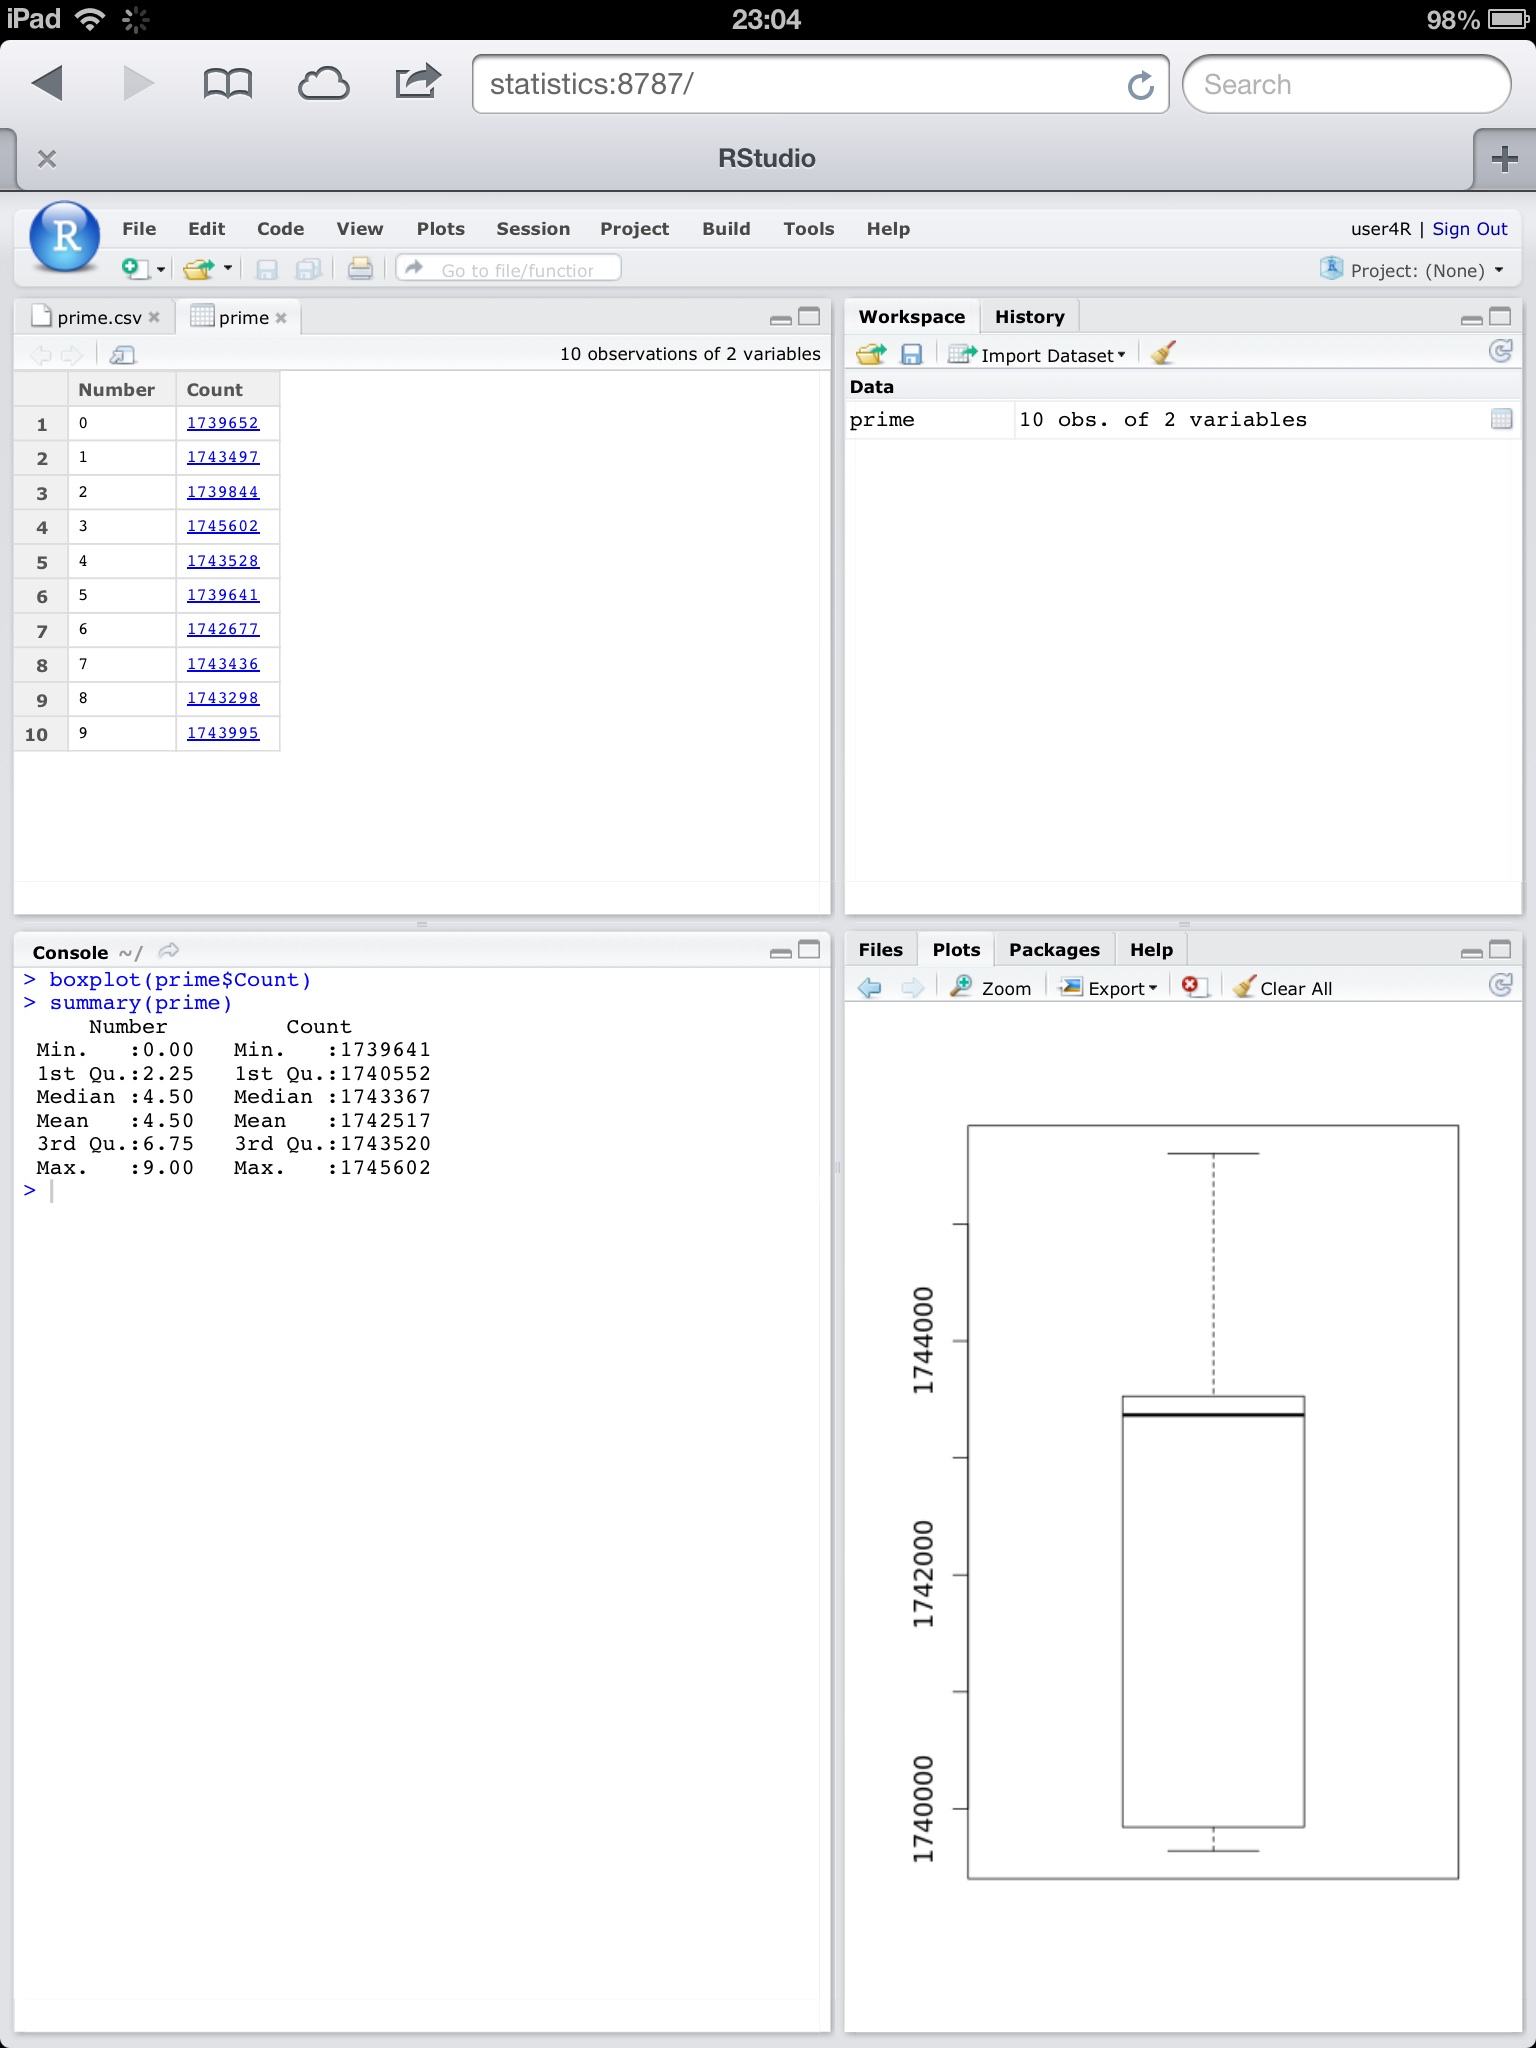This screenshot has height=2048, width=1536.
Task: Open the Tools menu
Action: coord(808,229)
